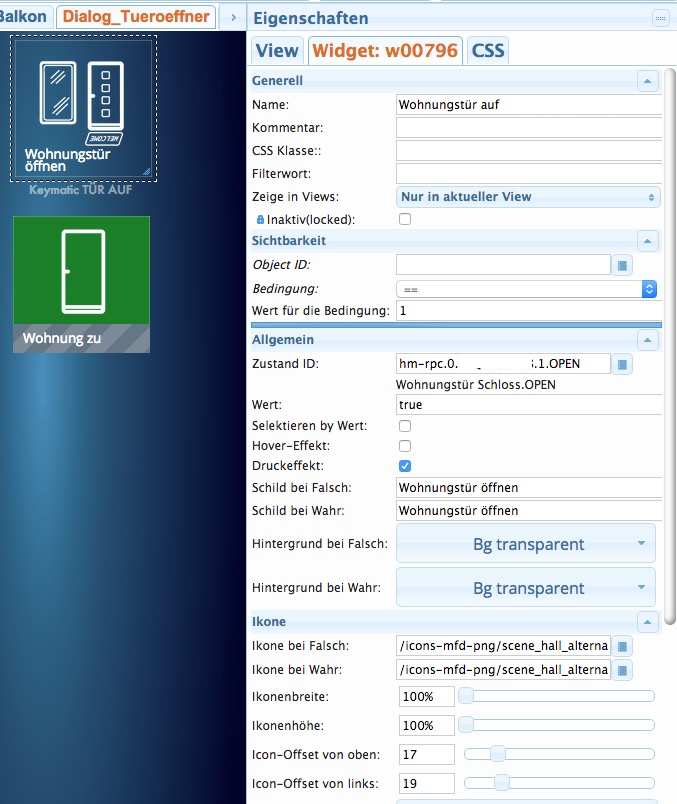Click the Eigenschaften panel options icon
The height and width of the screenshot is (804, 677).
[661, 18]
